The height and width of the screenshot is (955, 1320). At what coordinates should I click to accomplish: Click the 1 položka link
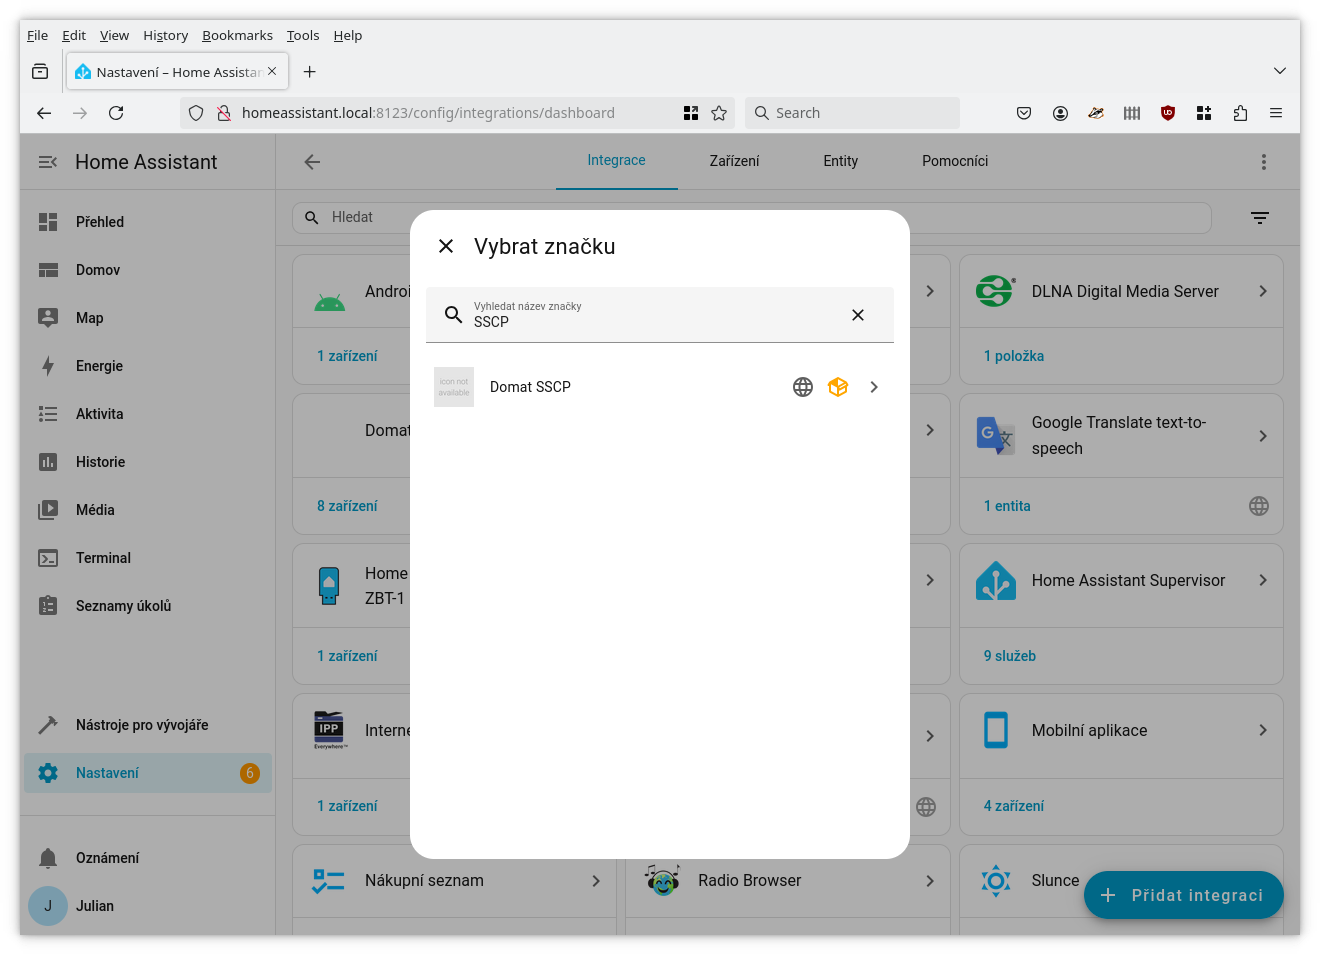point(1013,356)
